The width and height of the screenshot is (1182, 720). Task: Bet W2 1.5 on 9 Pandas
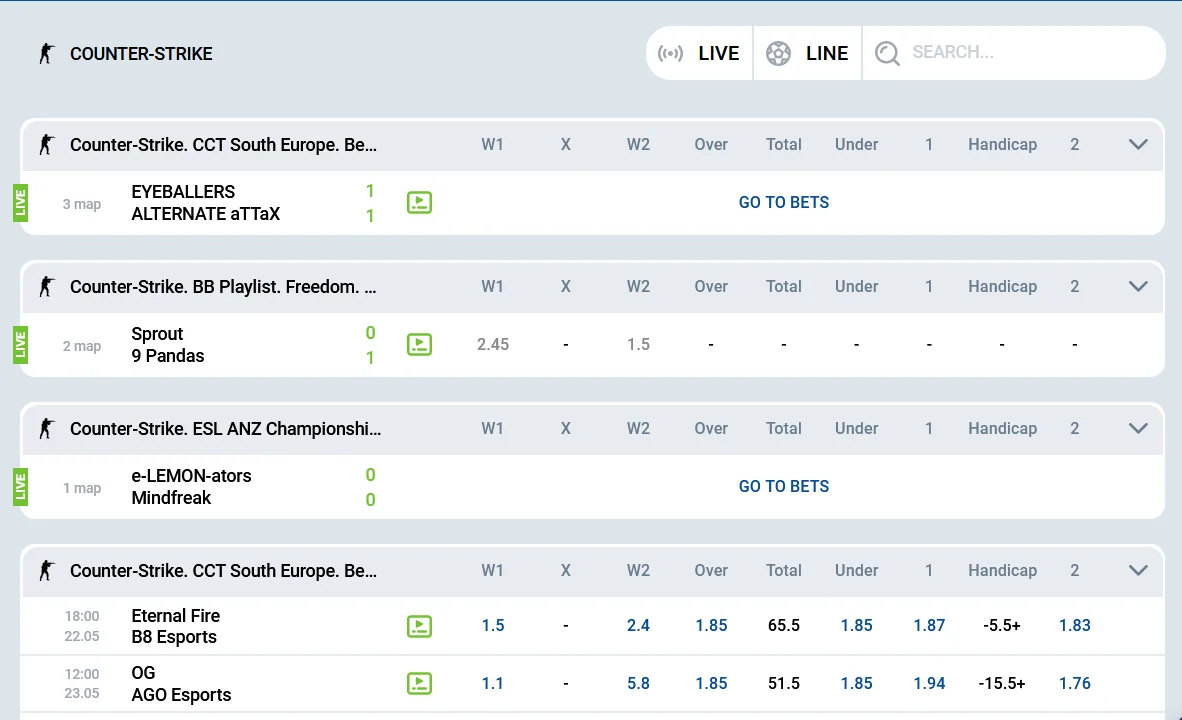click(638, 345)
